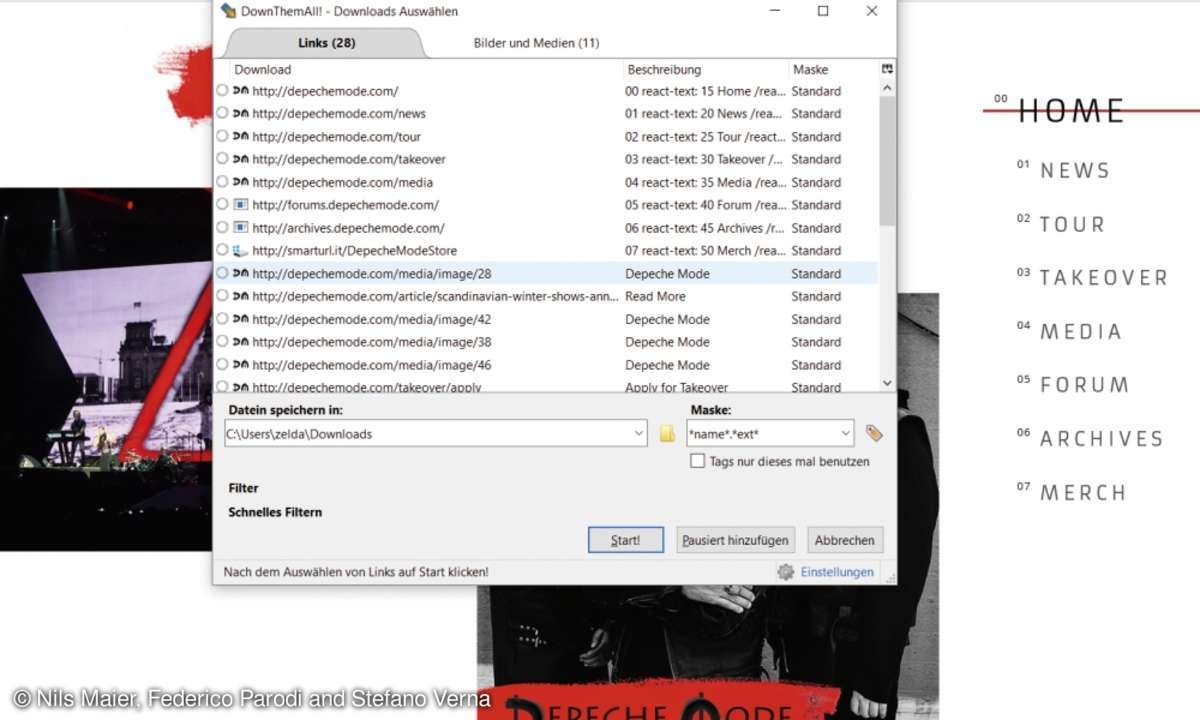Open the Maske dropdown arrow

pyautogui.click(x=845, y=433)
